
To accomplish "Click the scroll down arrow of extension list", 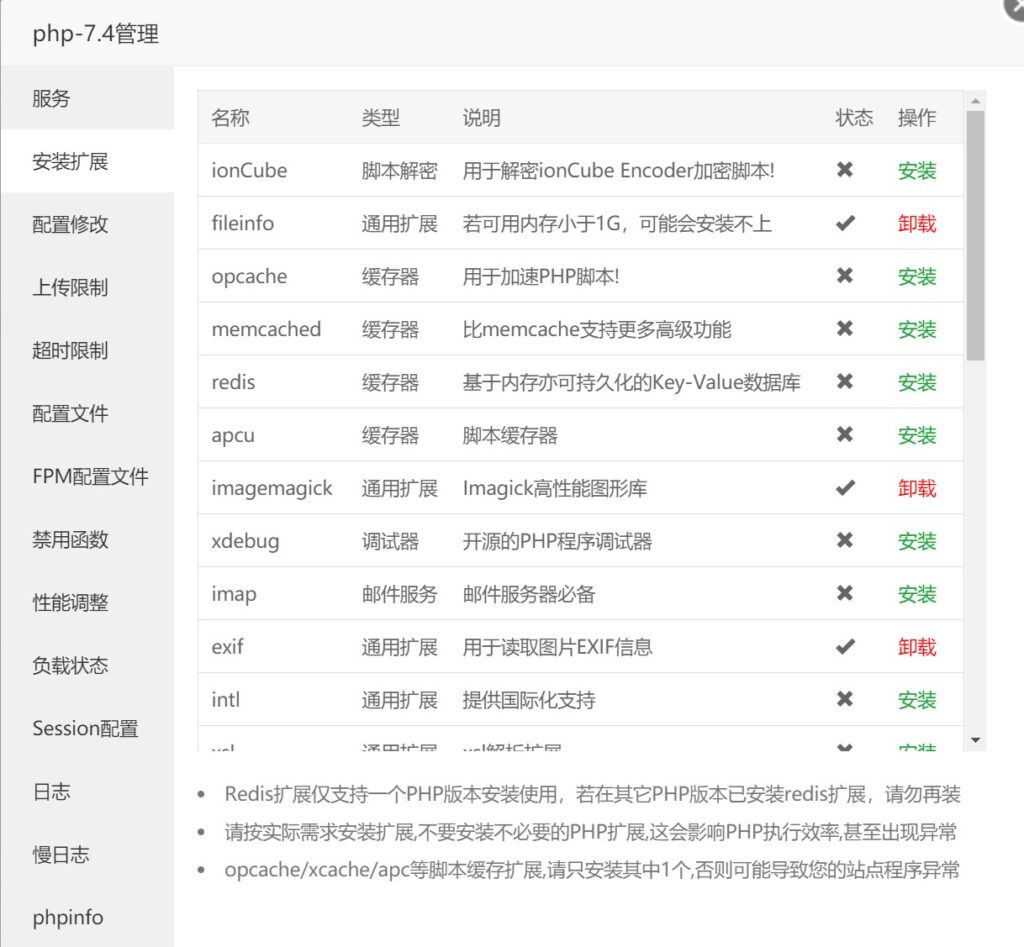I will coord(975,740).
